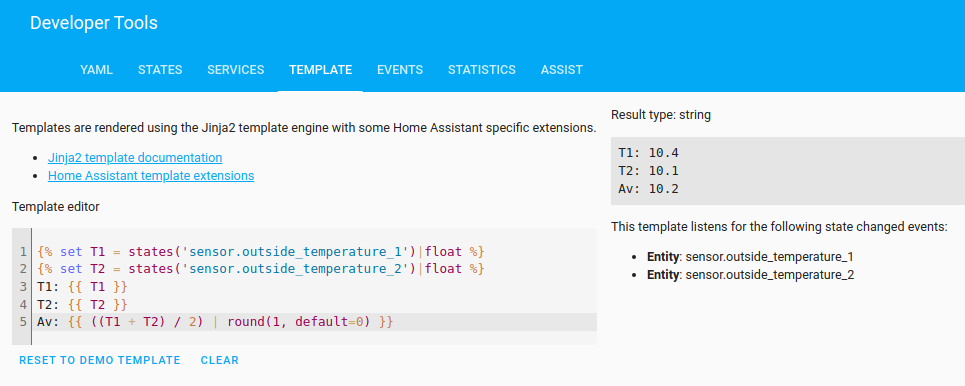
Task: Select the TEMPLATE tab
Action: coord(321,70)
